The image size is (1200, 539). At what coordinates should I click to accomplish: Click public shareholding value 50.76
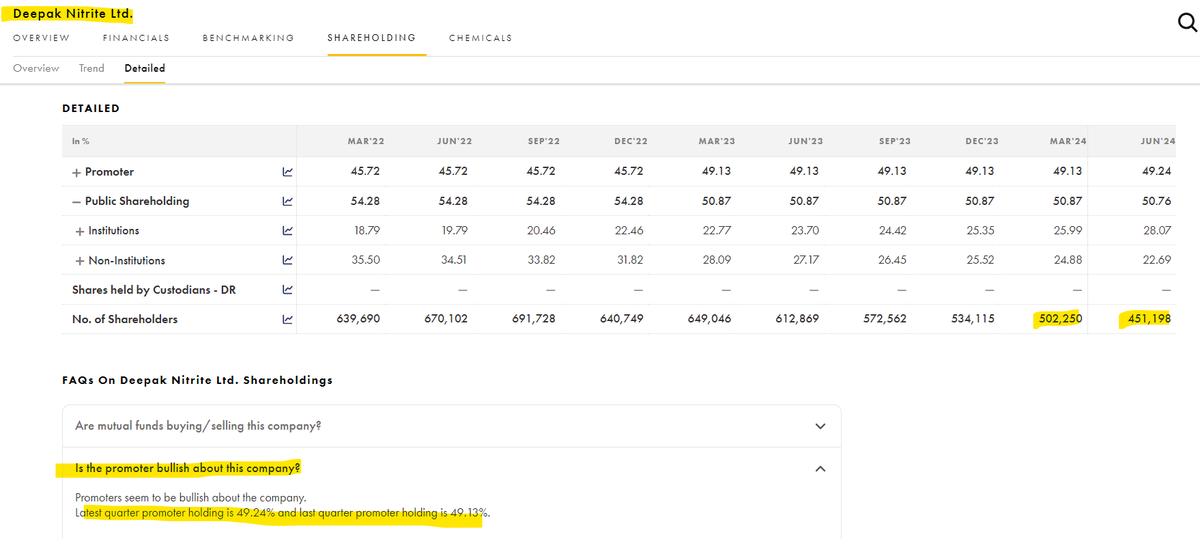1159,201
